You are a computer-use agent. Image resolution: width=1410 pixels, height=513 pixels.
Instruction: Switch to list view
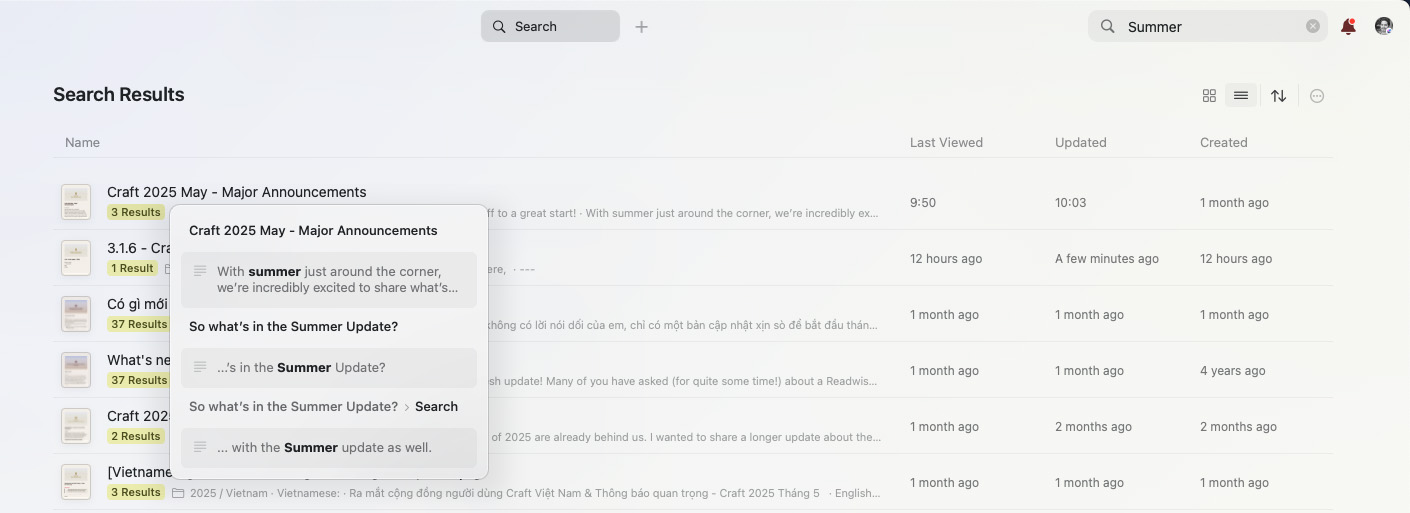pyautogui.click(x=1241, y=96)
